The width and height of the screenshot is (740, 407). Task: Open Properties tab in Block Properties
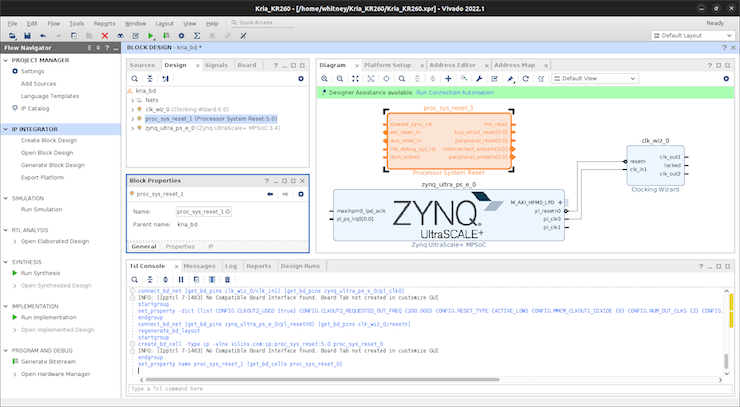[180, 247]
